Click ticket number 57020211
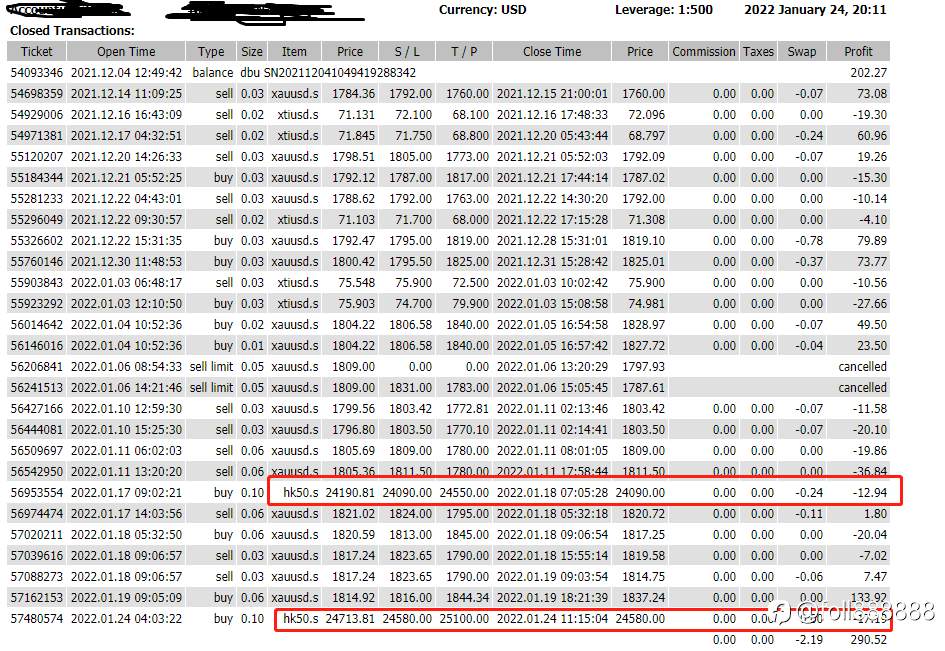 [x=36, y=535]
